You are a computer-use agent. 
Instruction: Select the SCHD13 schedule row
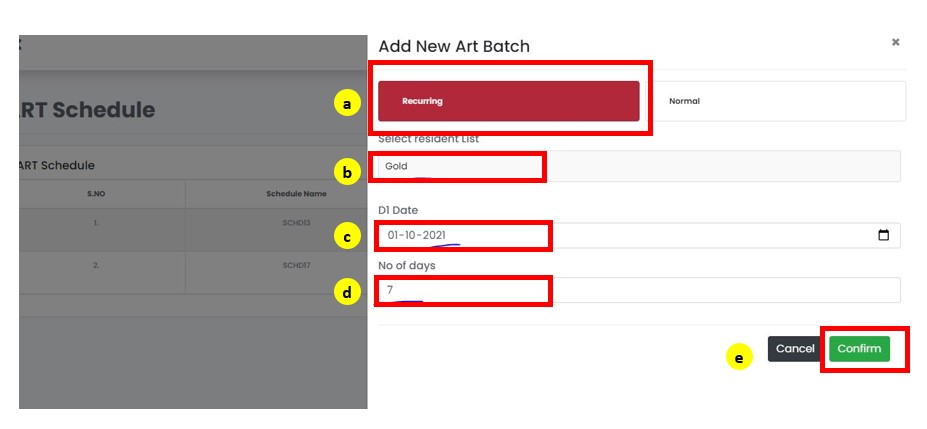pos(297,222)
